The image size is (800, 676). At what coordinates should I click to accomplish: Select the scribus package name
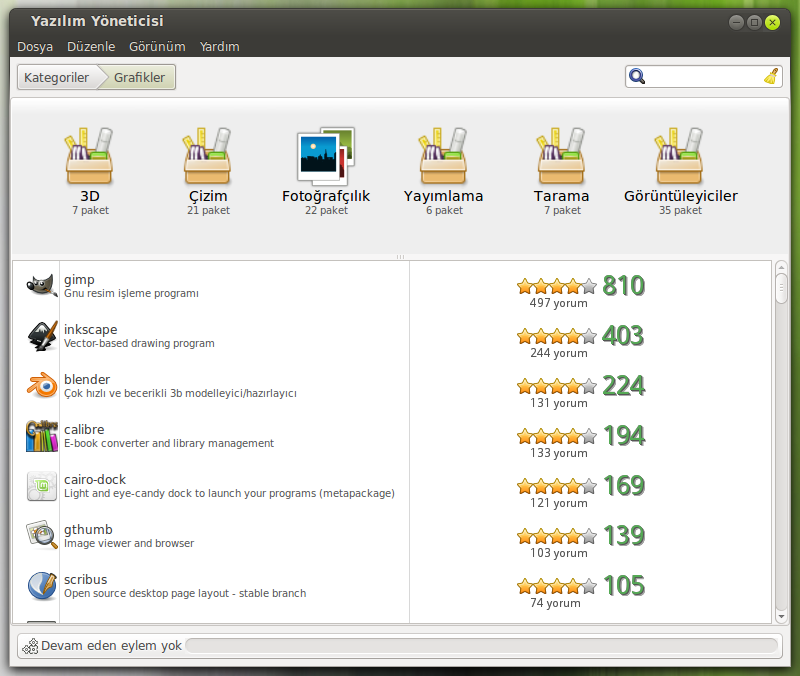[x=85, y=580]
